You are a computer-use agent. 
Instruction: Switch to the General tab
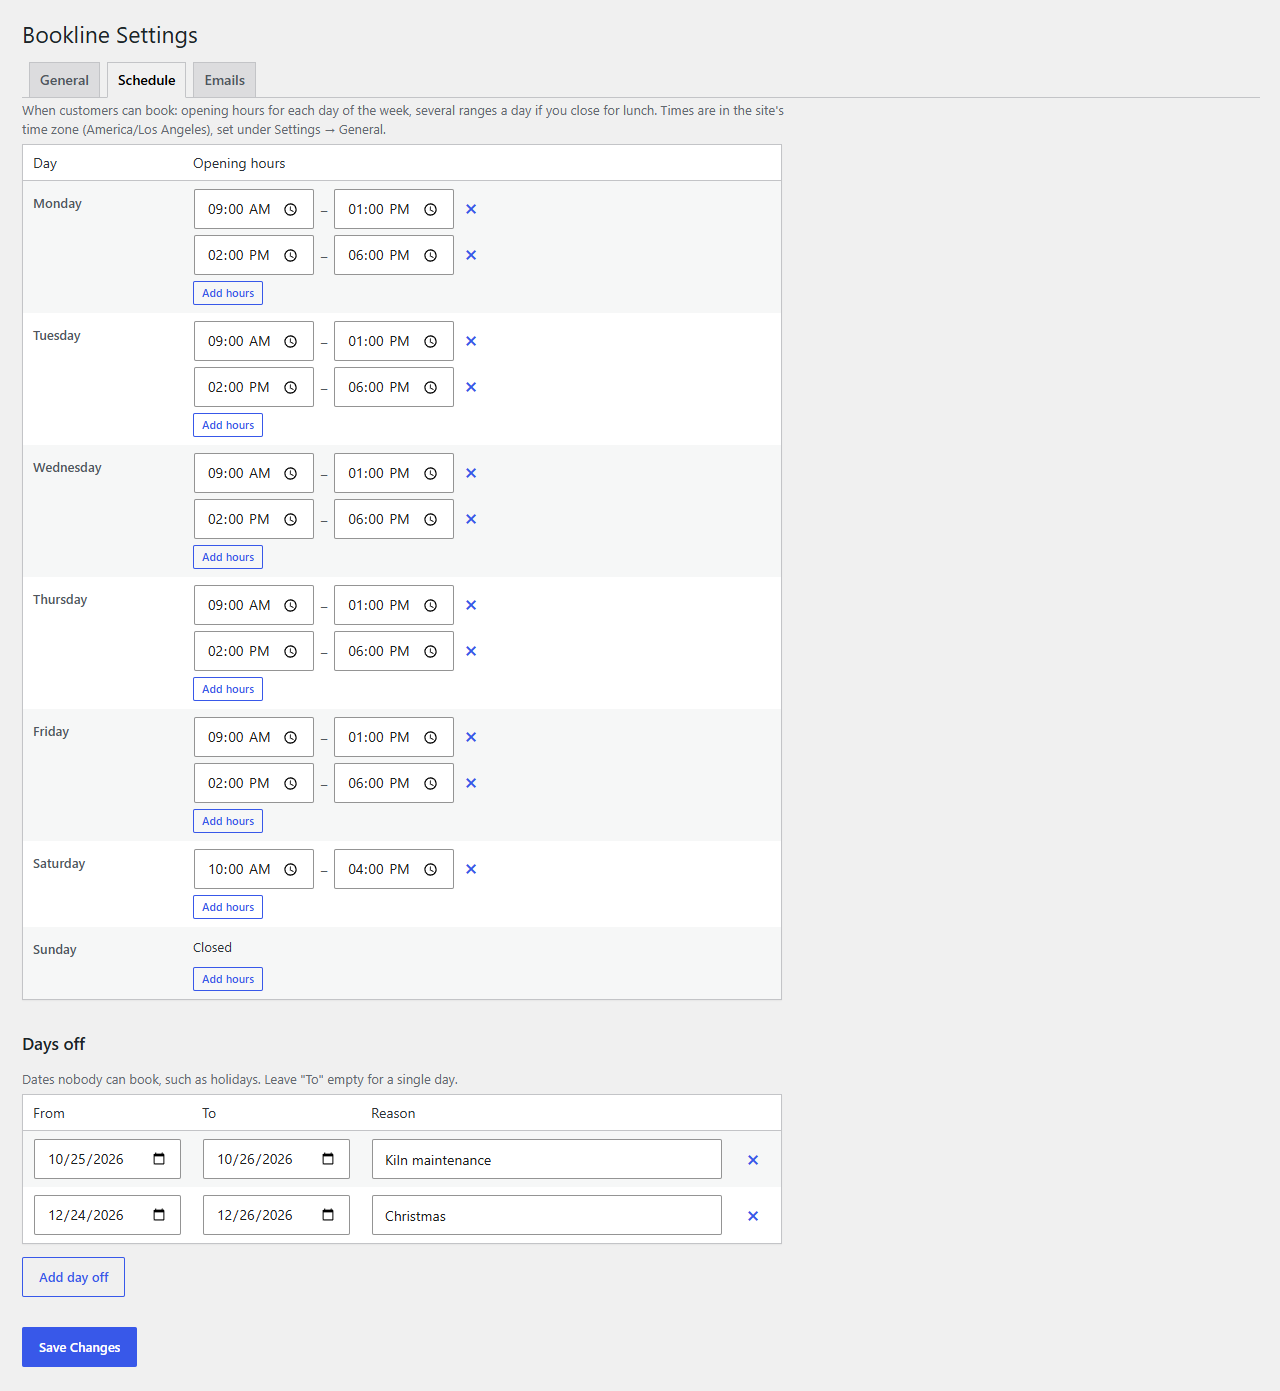[x=64, y=80]
